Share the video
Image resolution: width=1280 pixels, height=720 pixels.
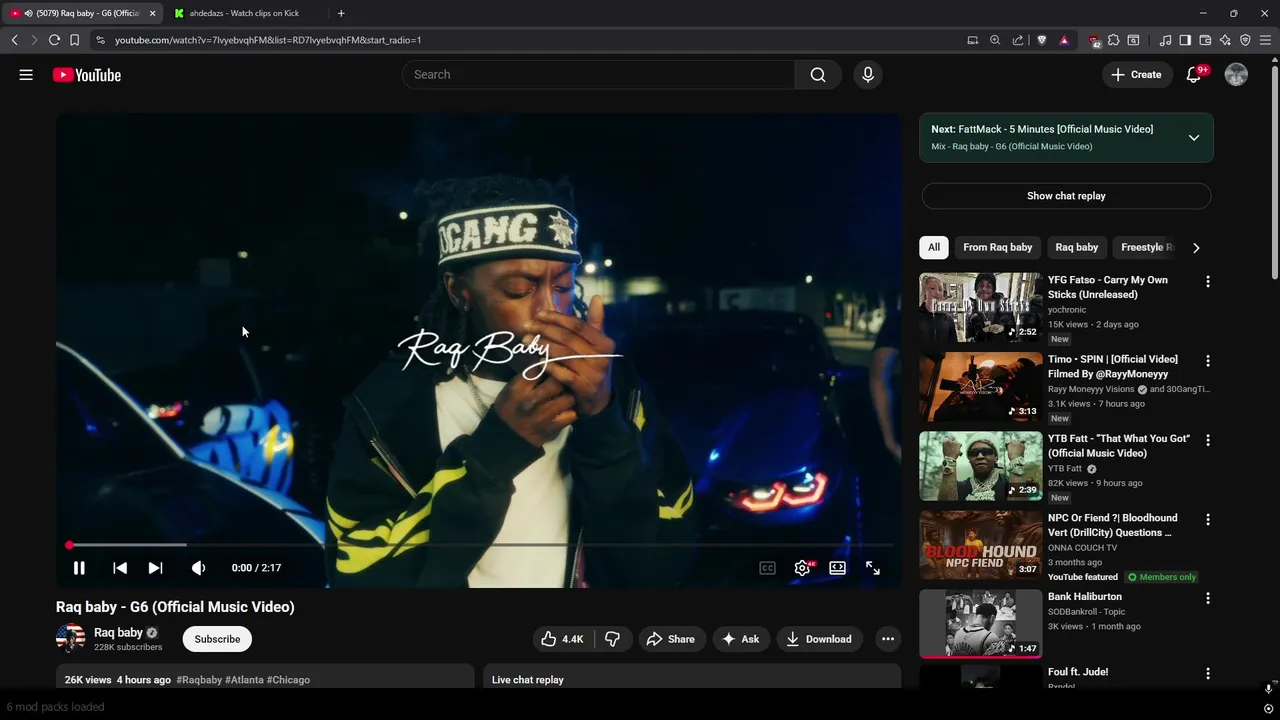click(x=670, y=639)
